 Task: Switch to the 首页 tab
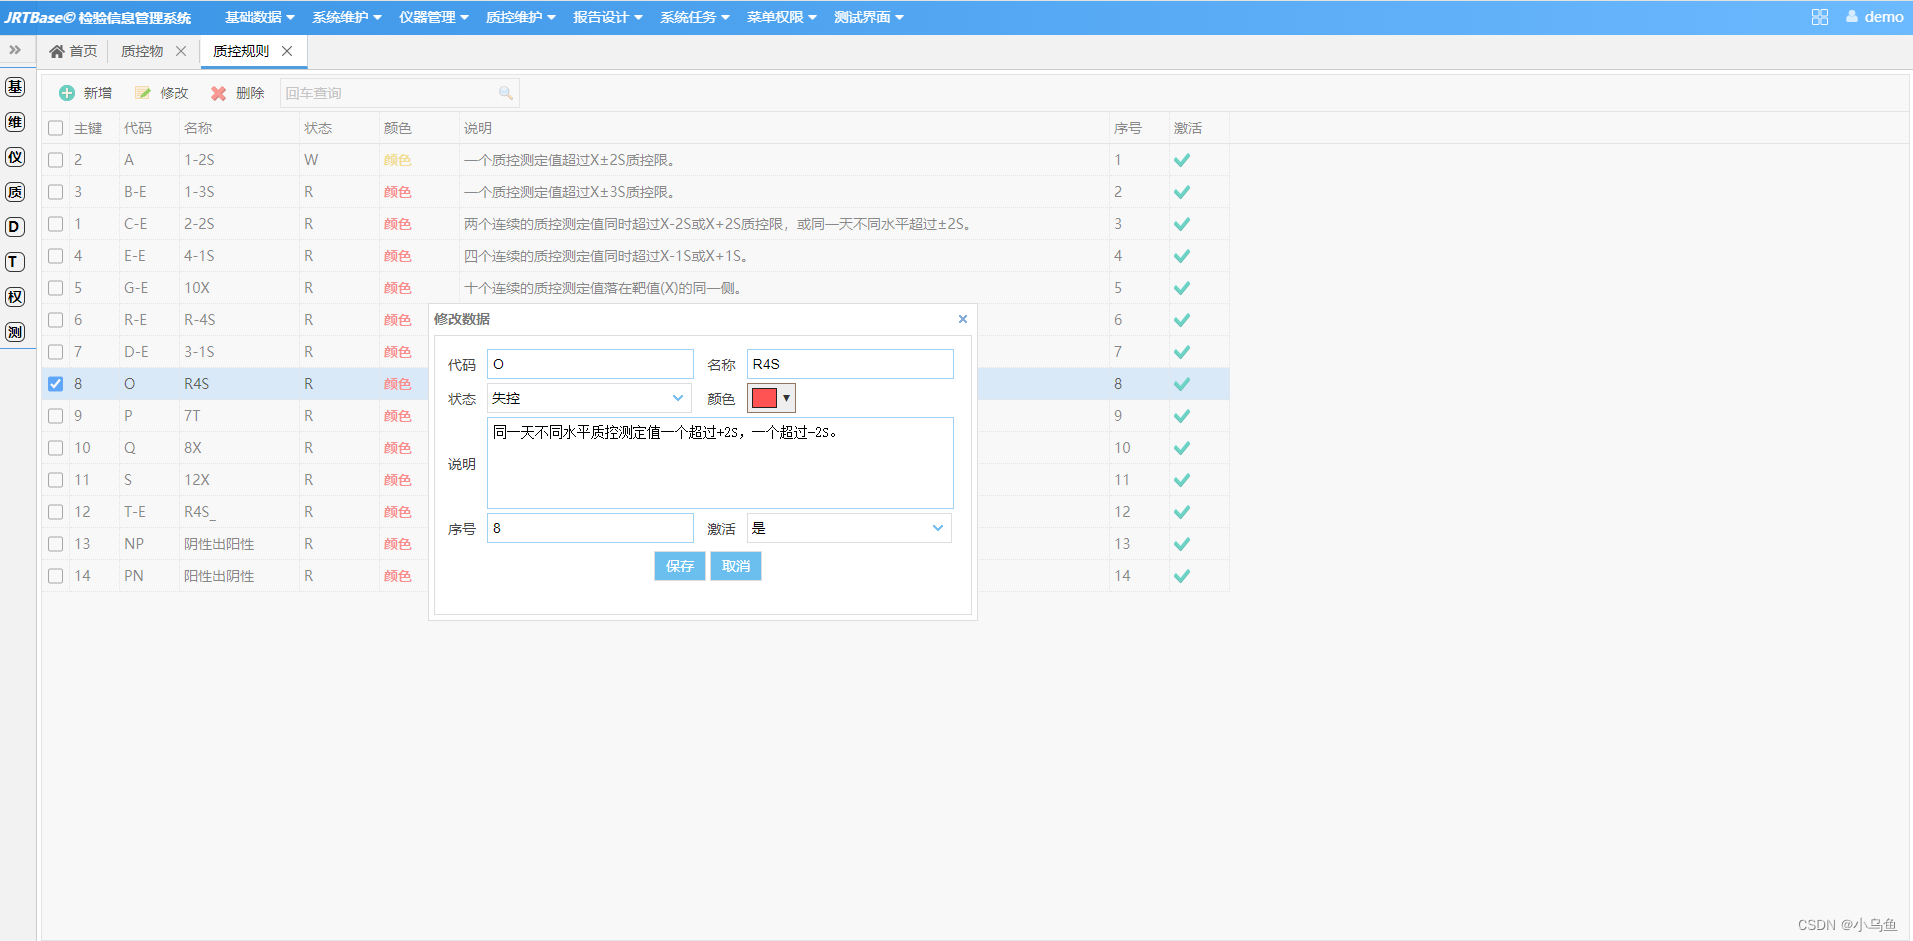(73, 51)
